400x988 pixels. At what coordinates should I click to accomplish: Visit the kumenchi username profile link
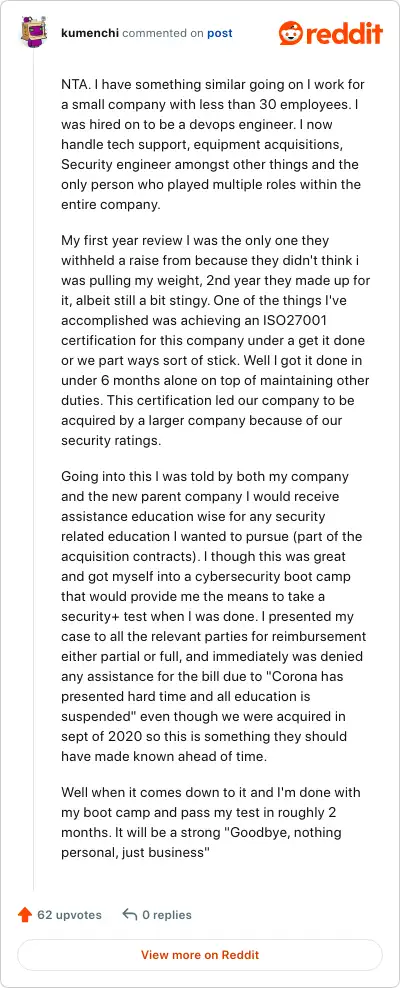[x=90, y=33]
